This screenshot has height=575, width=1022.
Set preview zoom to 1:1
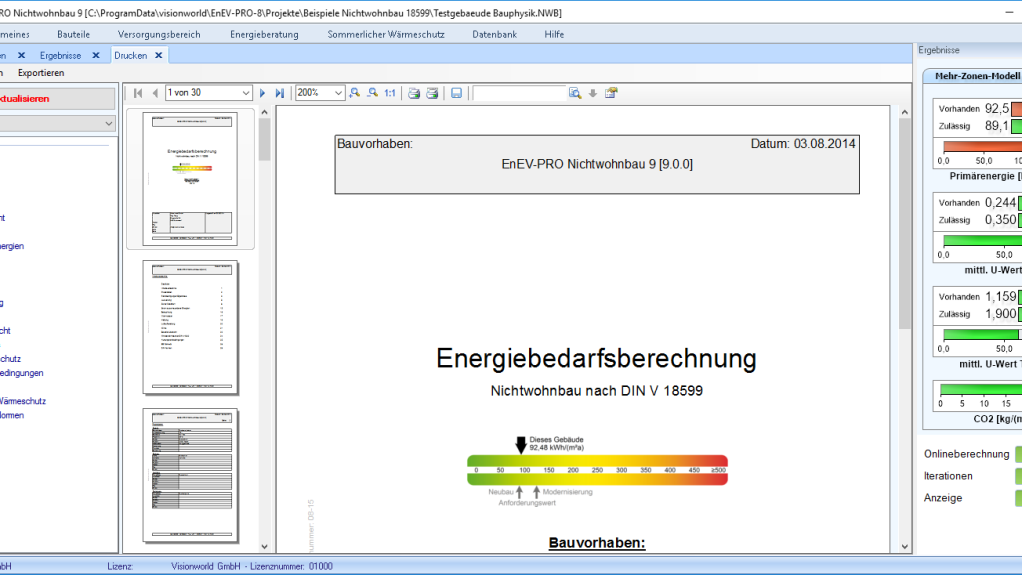[x=390, y=93]
